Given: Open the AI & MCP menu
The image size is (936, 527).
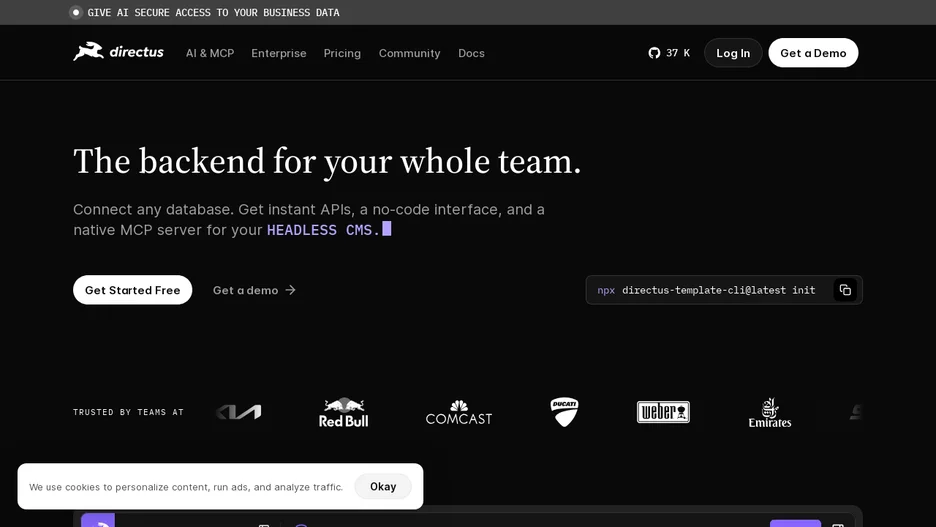Looking at the screenshot, I should 210,53.
